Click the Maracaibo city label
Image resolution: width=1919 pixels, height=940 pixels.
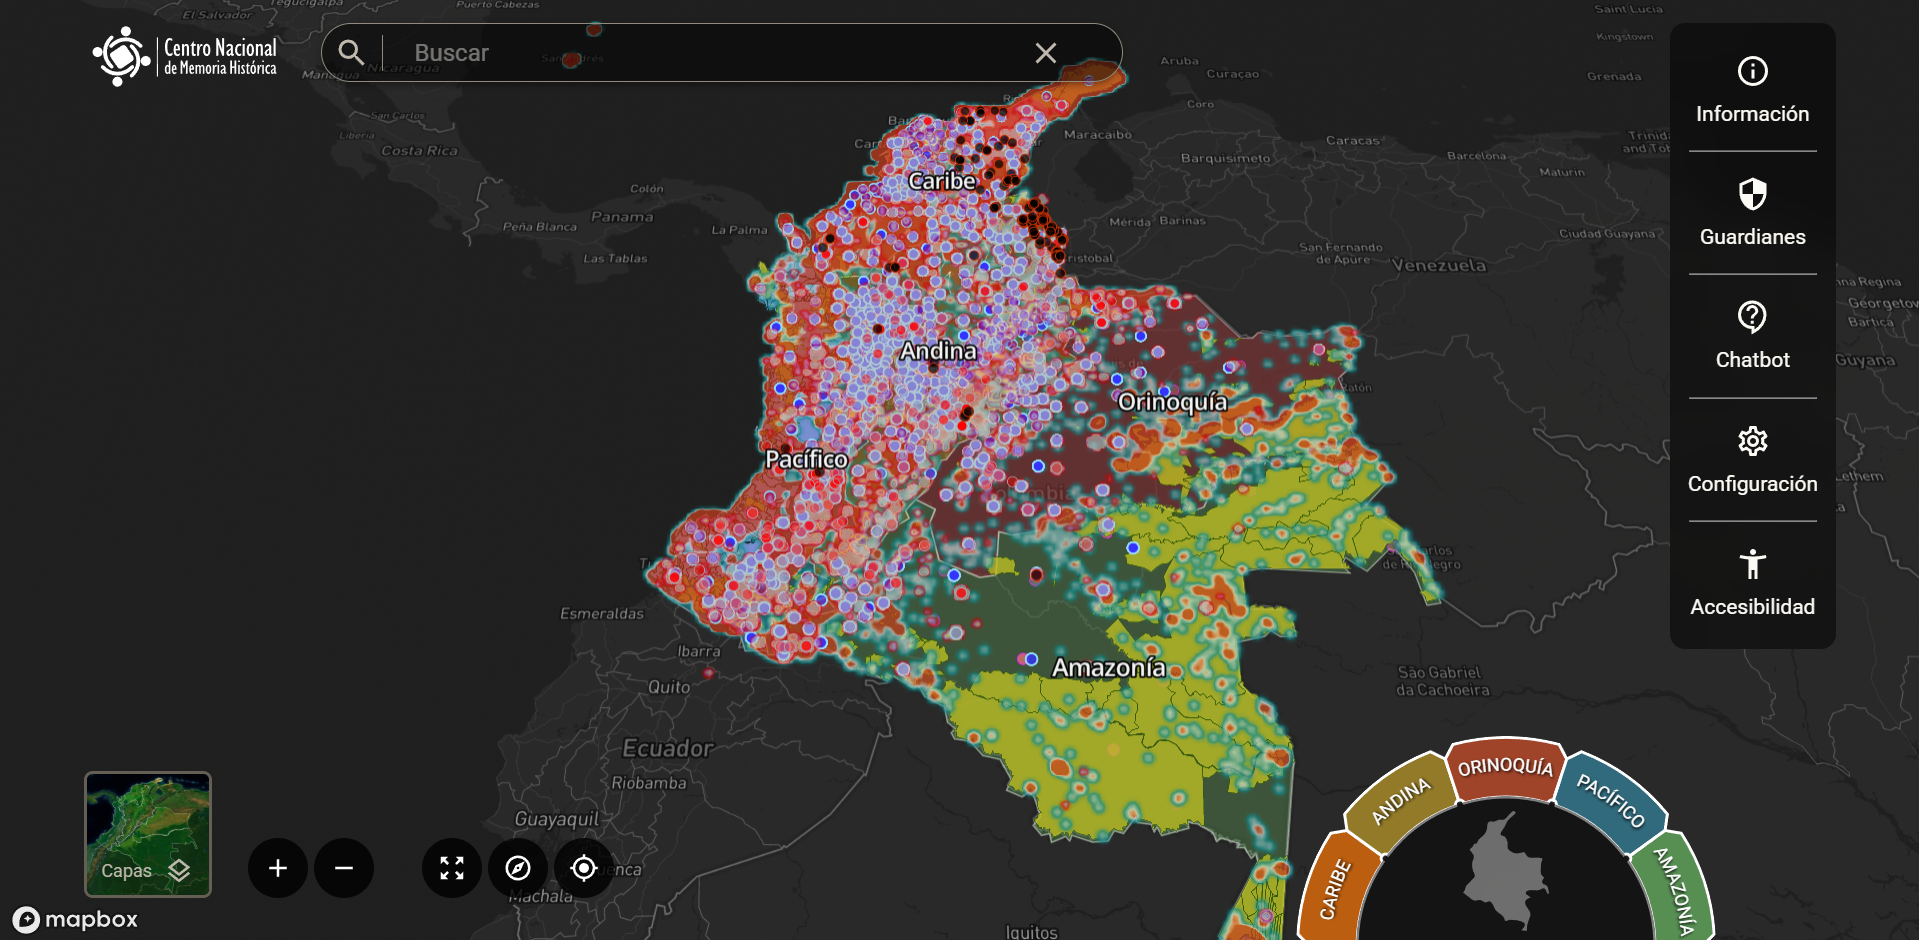click(1098, 135)
